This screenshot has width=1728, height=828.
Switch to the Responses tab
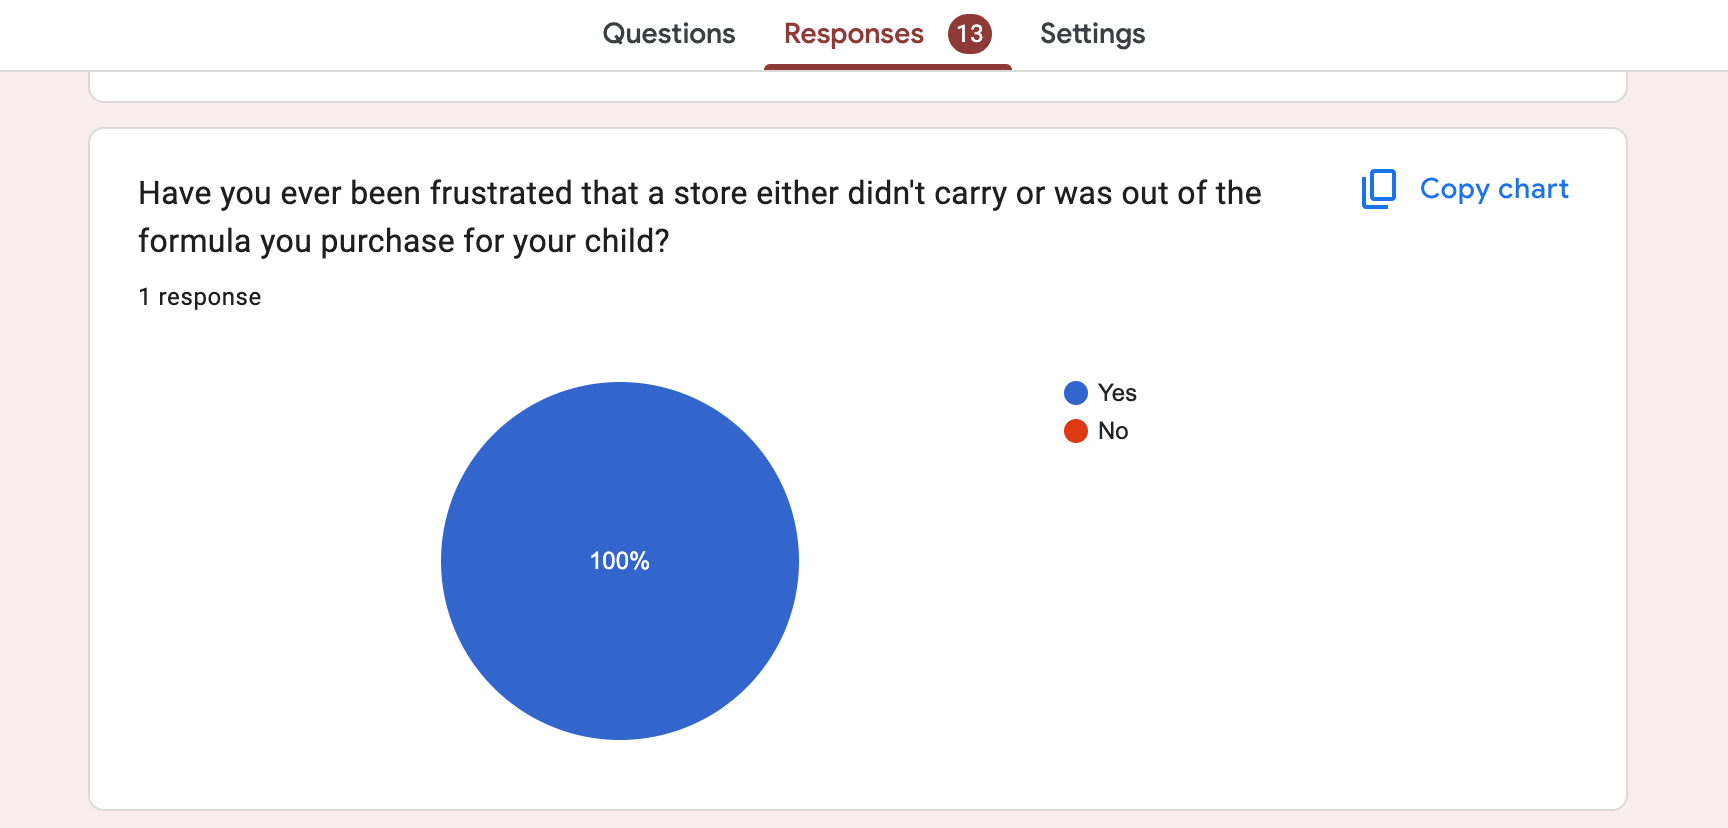click(x=854, y=34)
